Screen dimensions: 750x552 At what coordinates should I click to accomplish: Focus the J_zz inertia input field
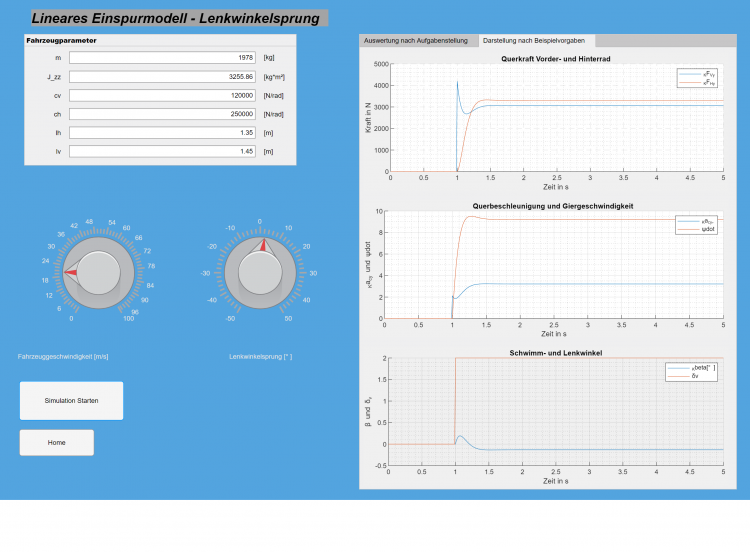(x=162, y=76)
